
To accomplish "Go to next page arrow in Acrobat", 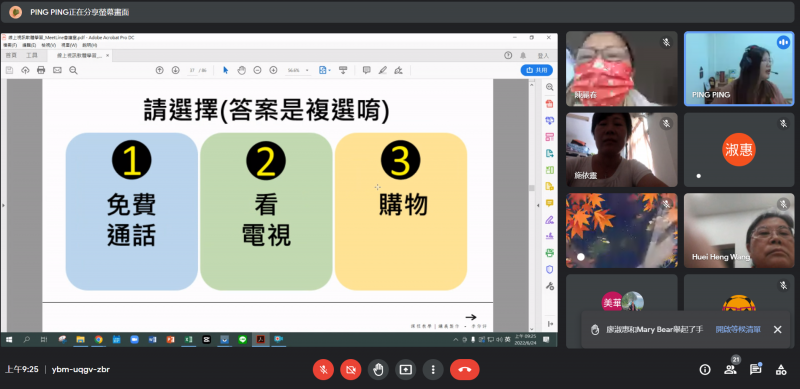I will [x=176, y=70].
